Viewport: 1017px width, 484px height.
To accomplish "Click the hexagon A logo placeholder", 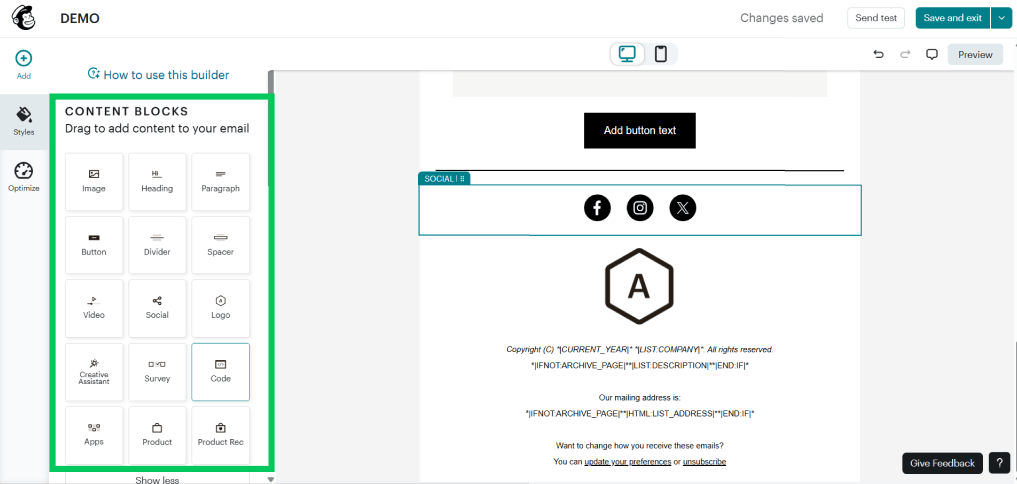I will click(x=640, y=286).
